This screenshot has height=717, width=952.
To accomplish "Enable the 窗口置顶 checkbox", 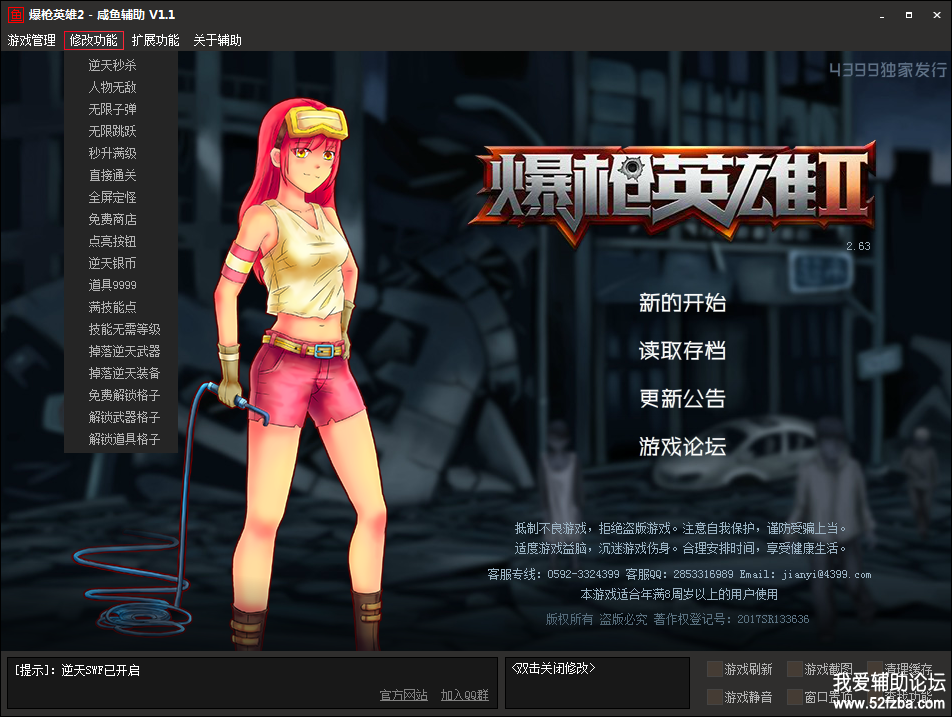I will [795, 697].
